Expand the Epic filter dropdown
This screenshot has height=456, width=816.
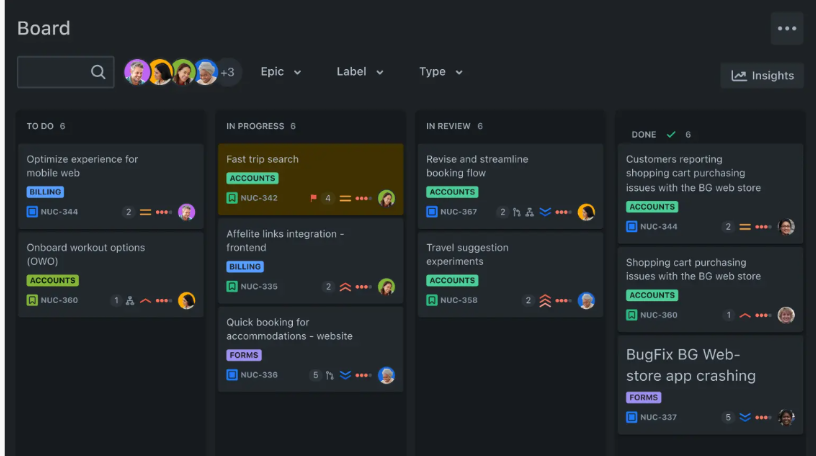click(280, 72)
